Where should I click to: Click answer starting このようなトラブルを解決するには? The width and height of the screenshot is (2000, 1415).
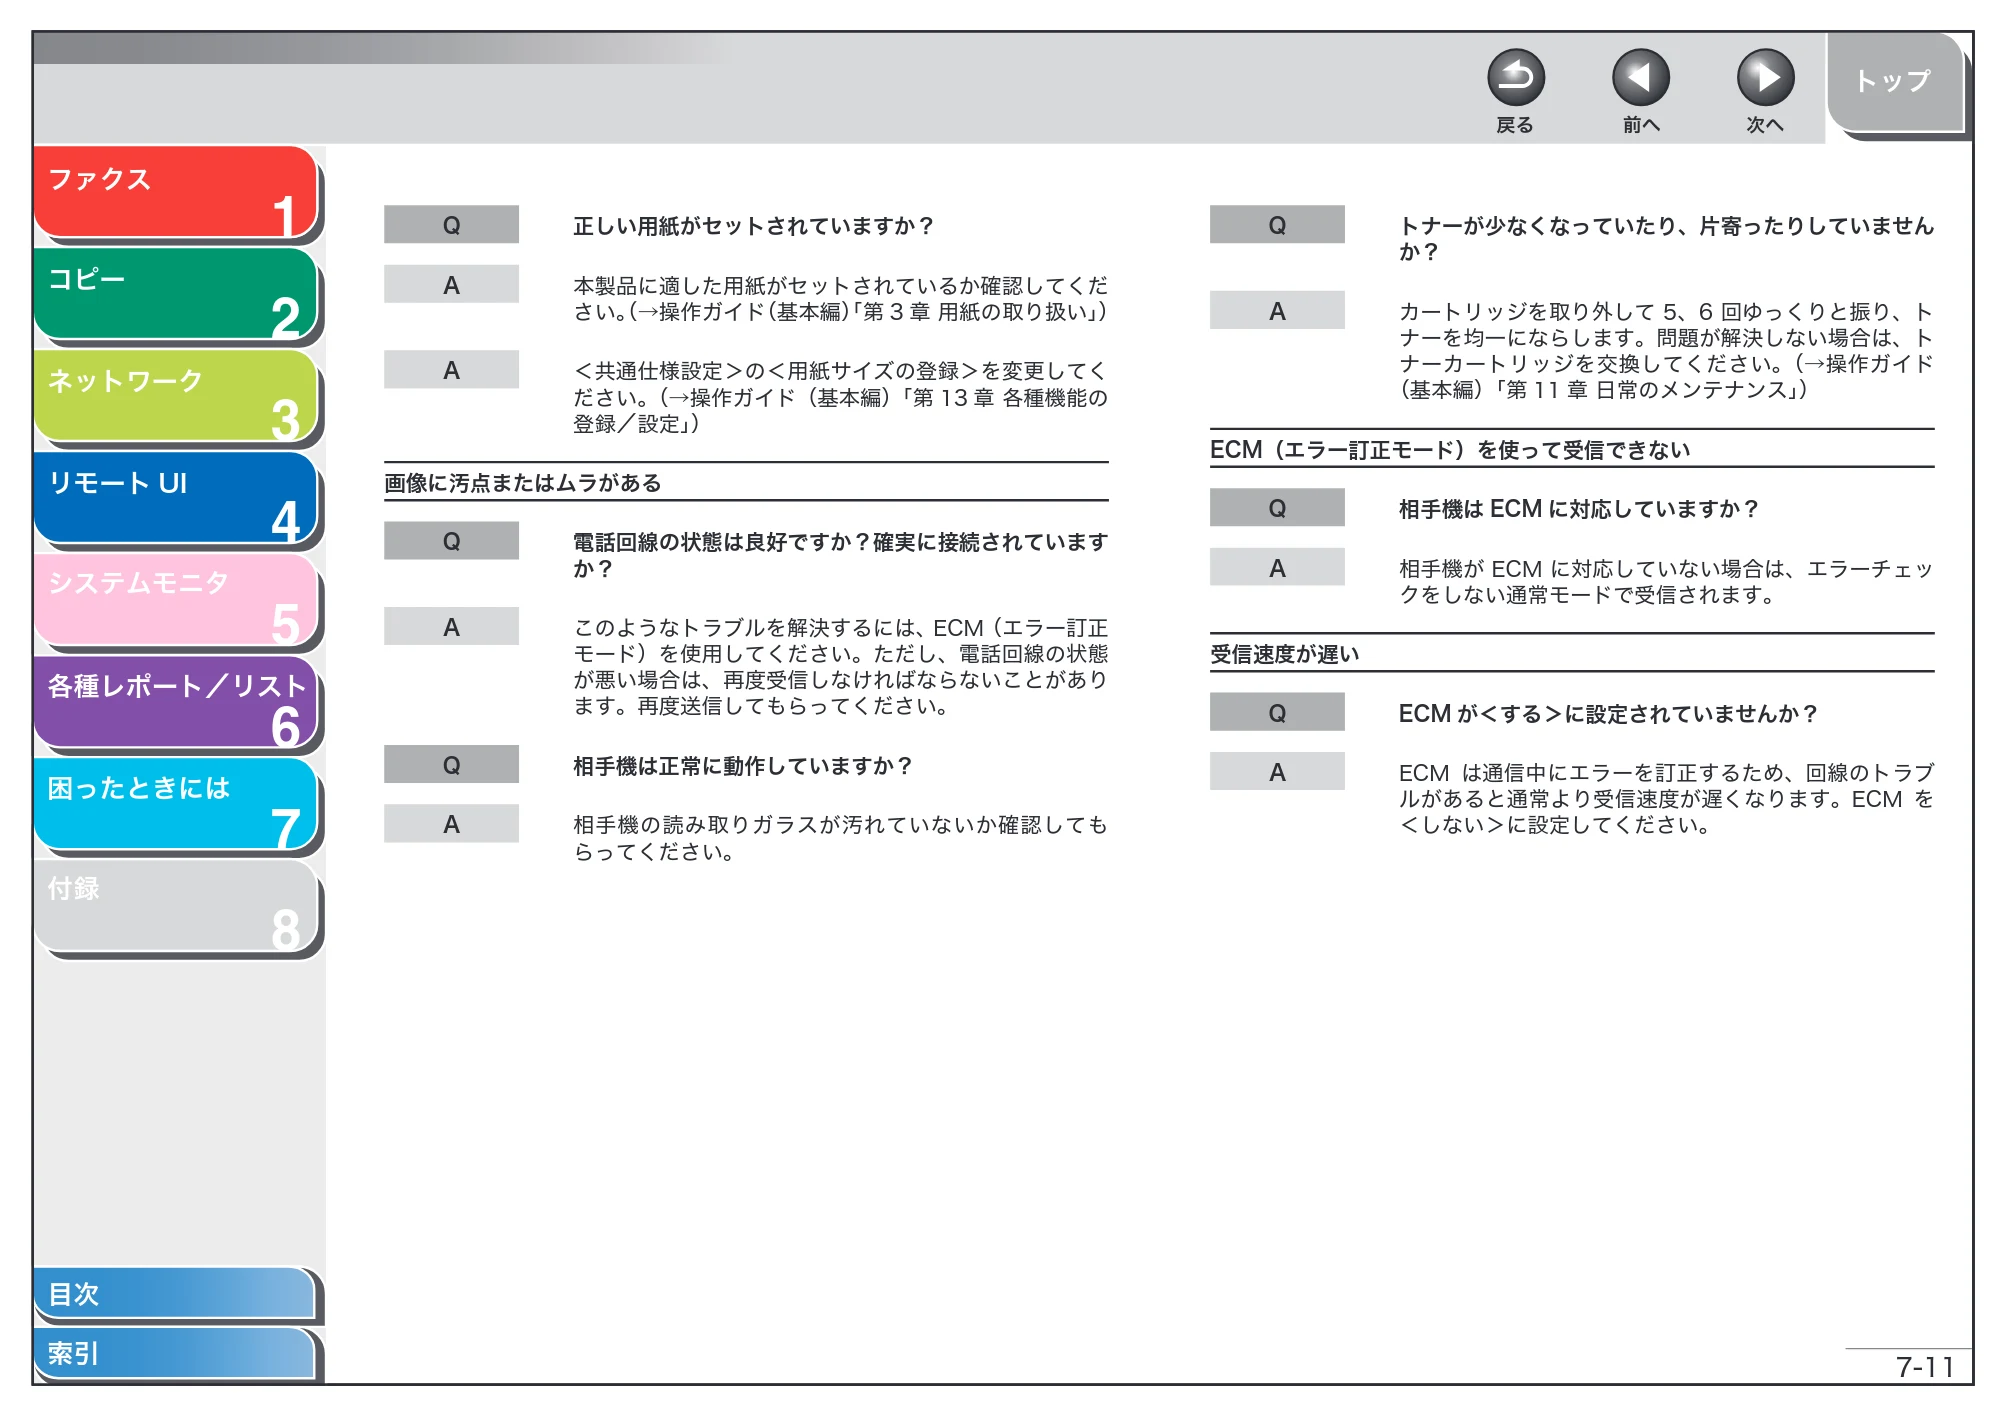tap(840, 667)
